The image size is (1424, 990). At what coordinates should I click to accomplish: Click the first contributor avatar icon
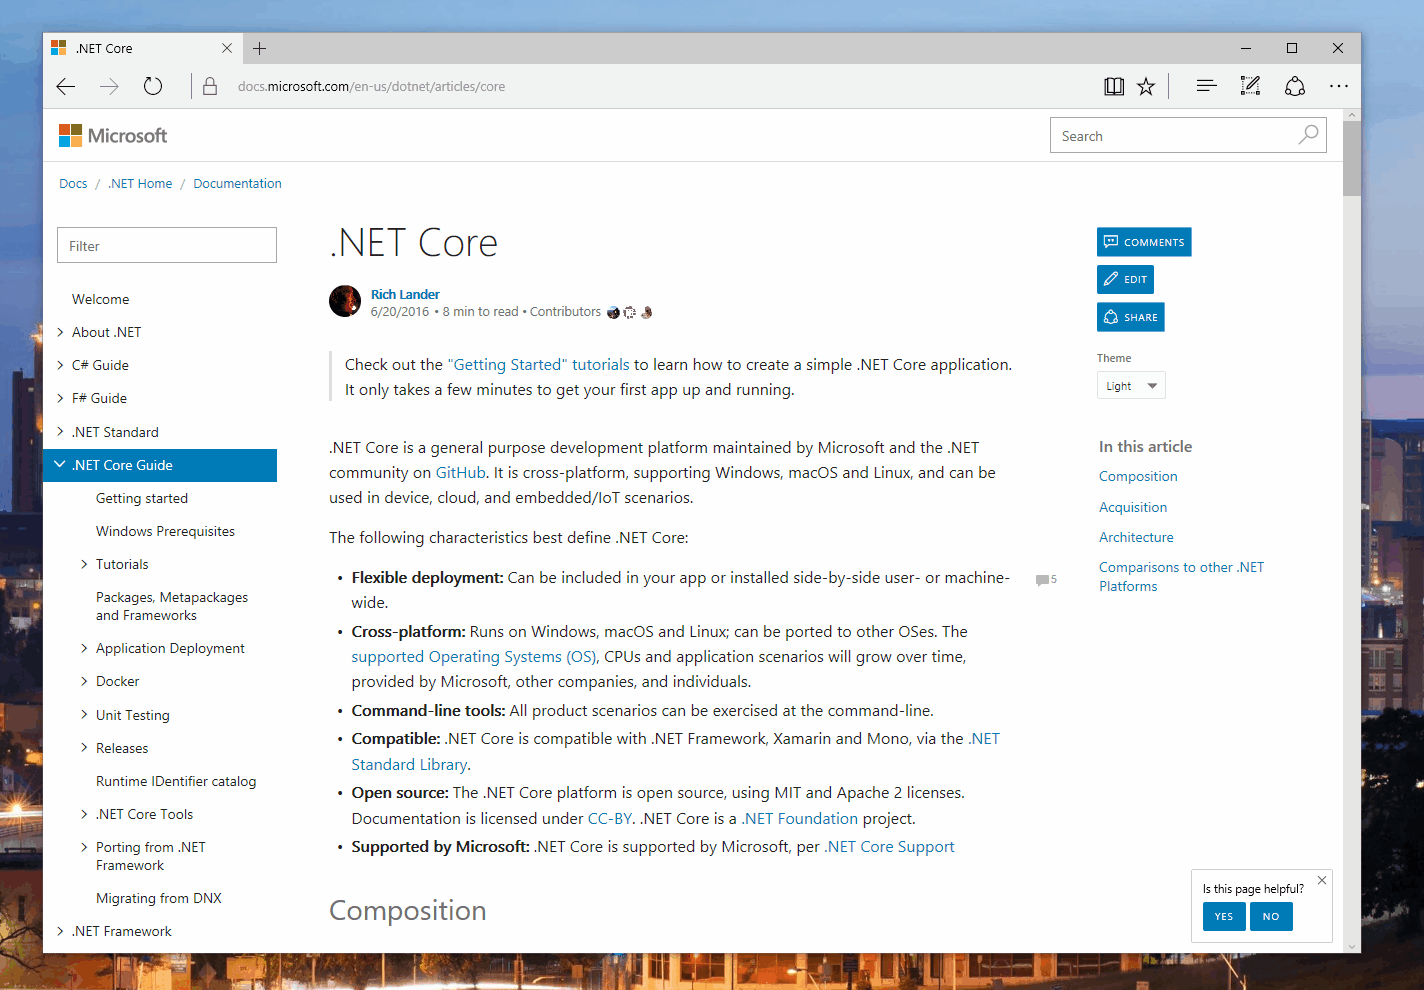(x=613, y=312)
